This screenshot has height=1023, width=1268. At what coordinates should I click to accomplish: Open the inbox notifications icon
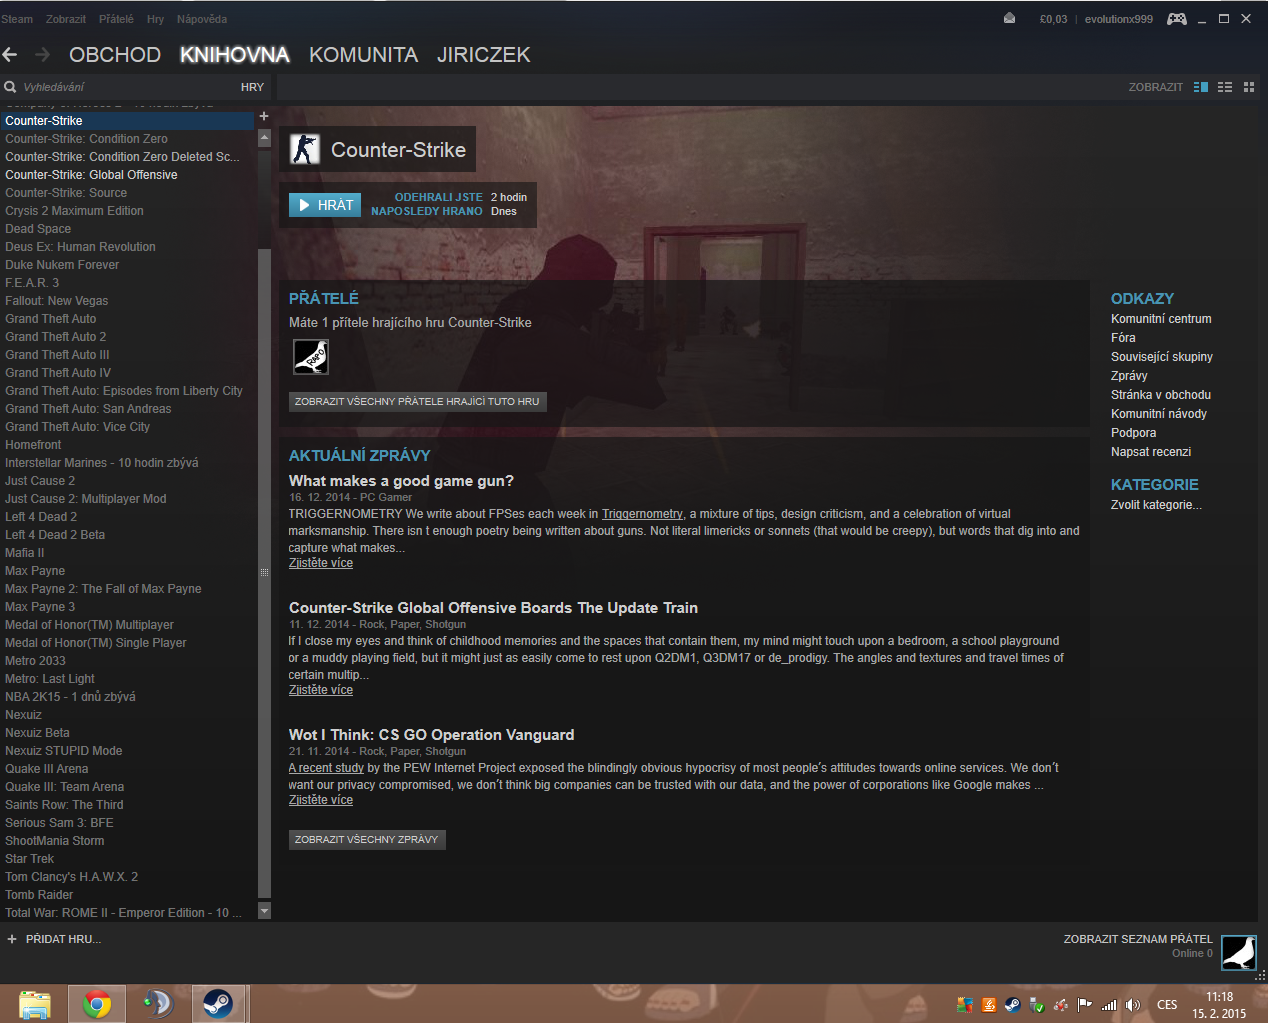pyautogui.click(x=1009, y=19)
